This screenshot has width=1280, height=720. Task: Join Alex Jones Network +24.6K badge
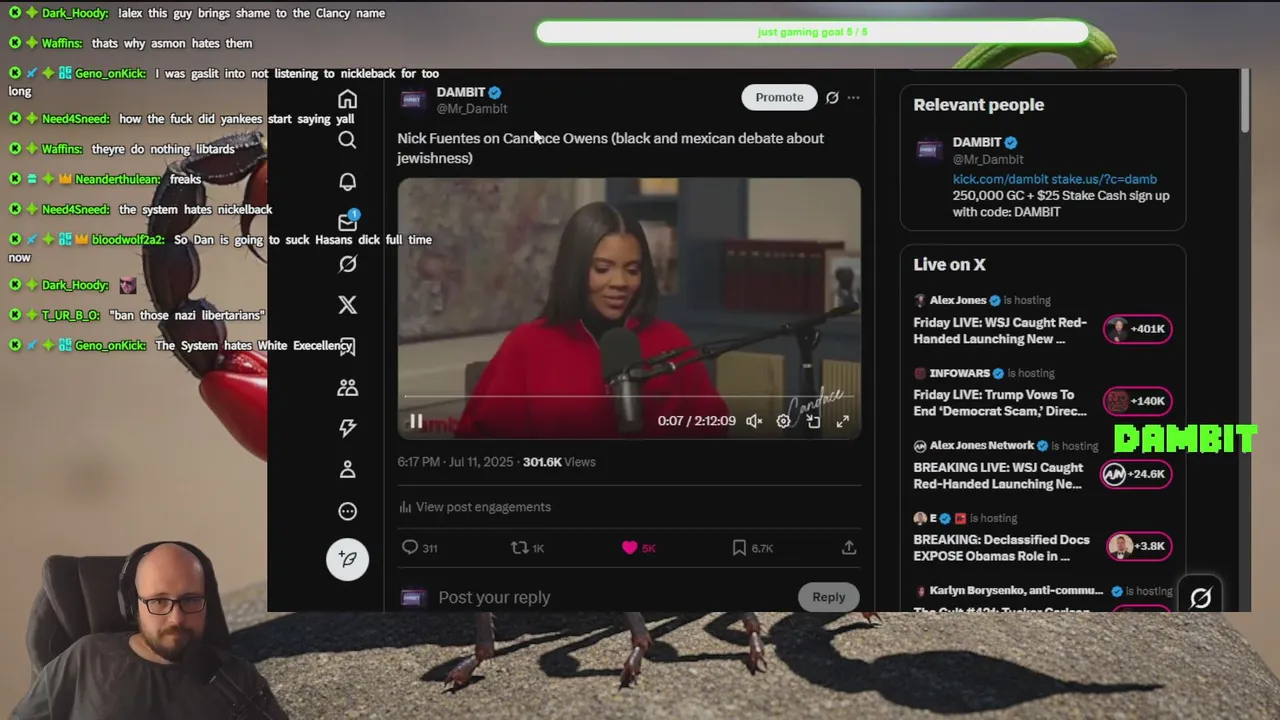click(x=1137, y=474)
